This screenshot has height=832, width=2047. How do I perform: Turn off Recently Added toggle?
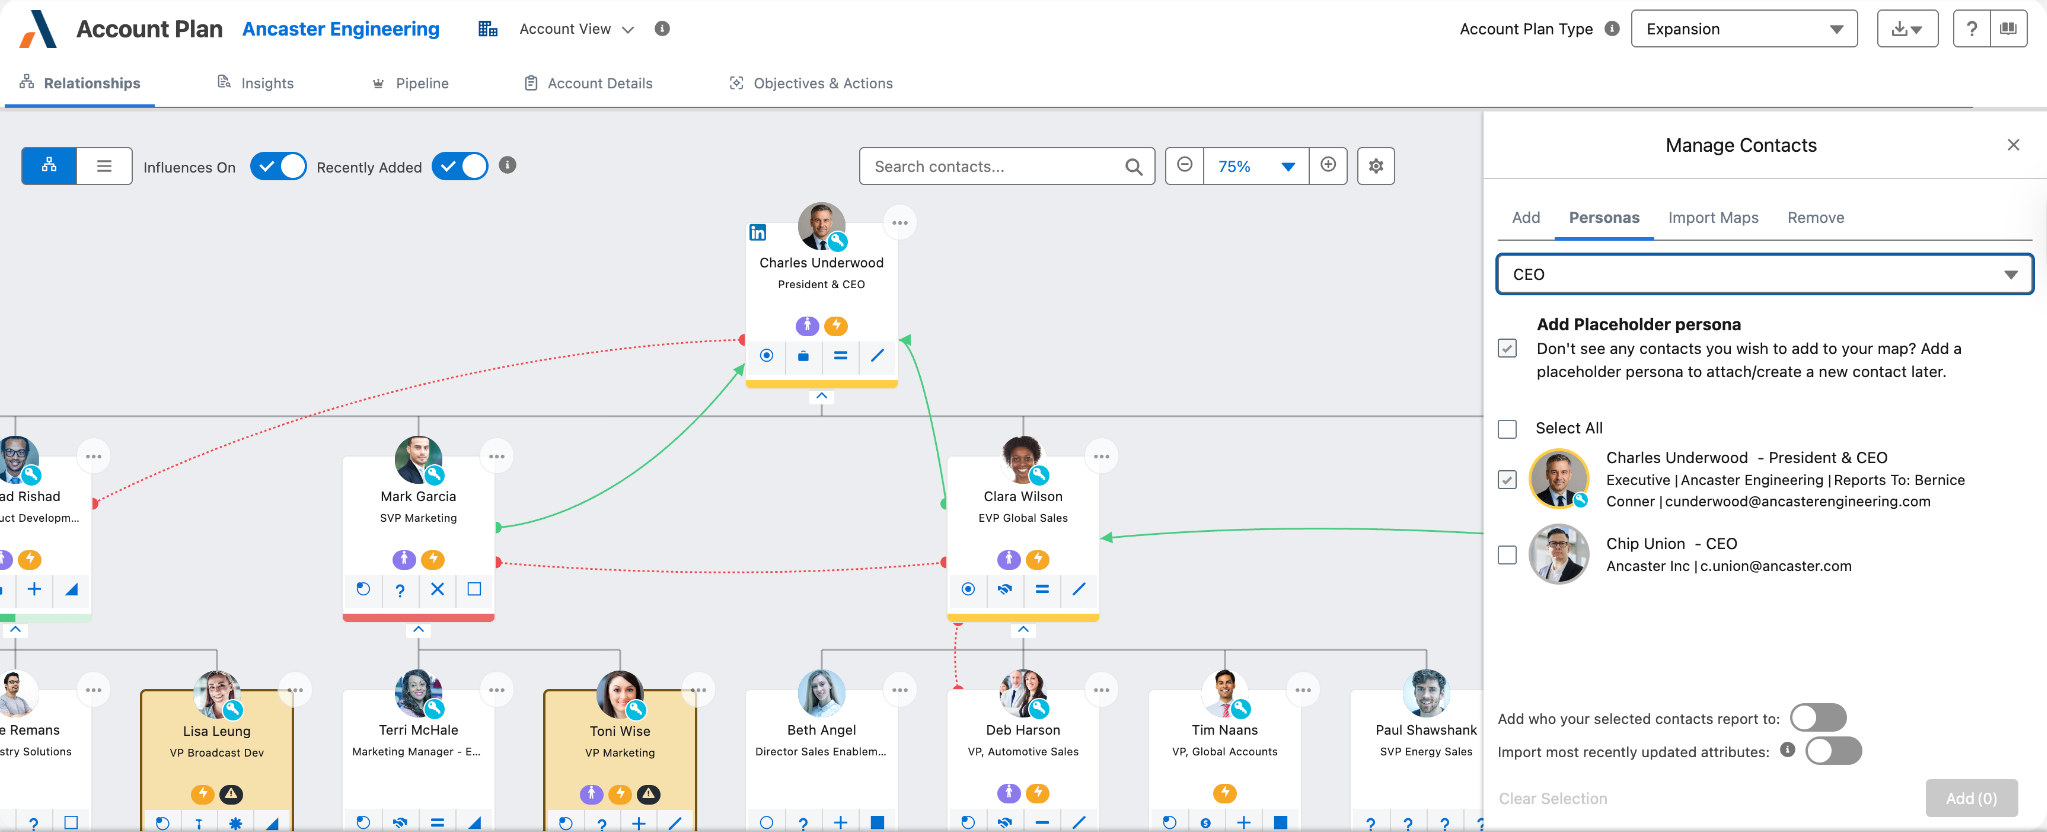pos(460,166)
